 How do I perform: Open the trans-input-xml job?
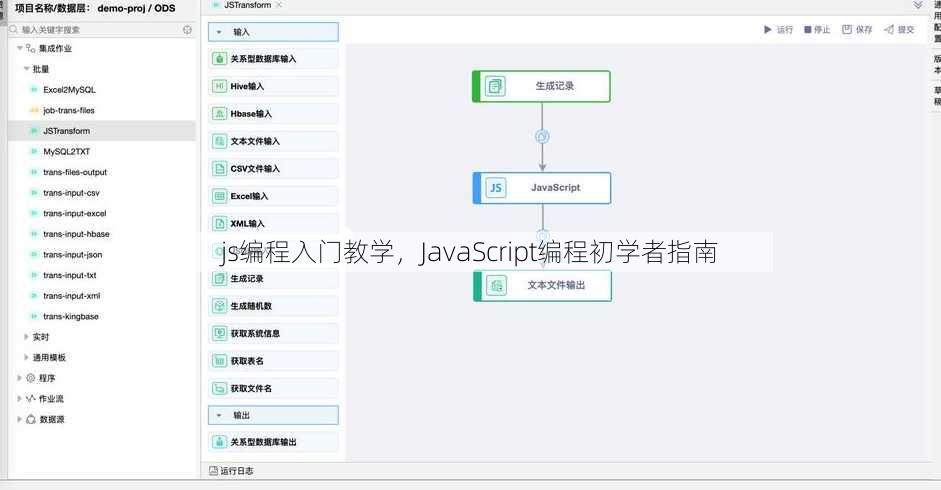[71, 295]
